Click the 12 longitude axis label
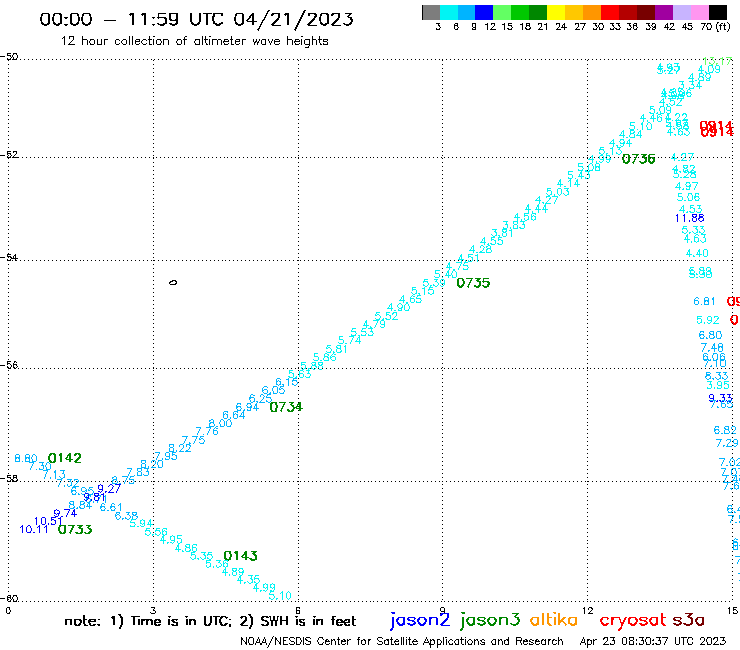The height and width of the screenshot is (650, 740). (588, 610)
